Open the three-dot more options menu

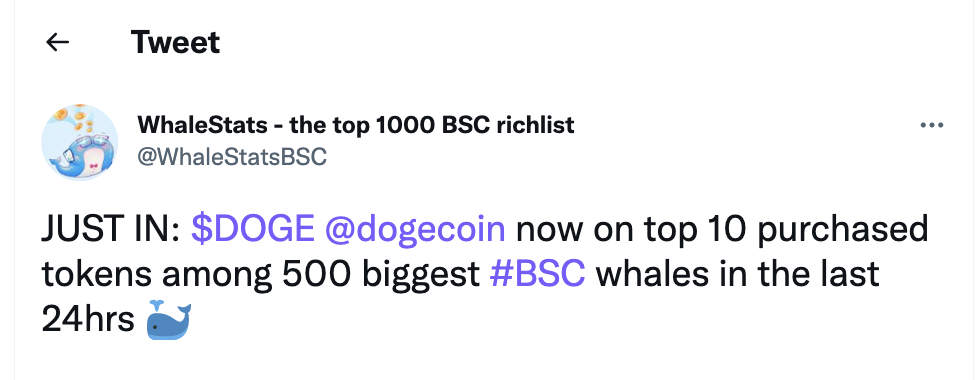pos(931,125)
